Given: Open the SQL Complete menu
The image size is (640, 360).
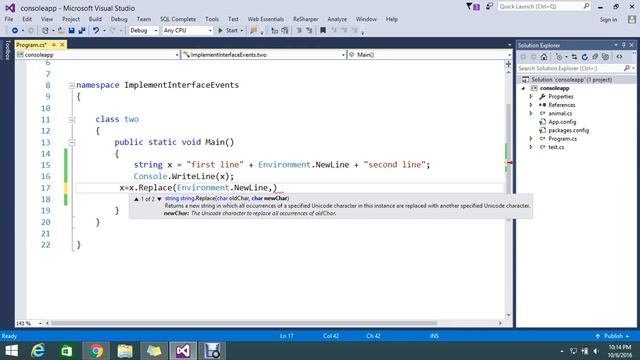Looking at the screenshot, I should pos(178,19).
